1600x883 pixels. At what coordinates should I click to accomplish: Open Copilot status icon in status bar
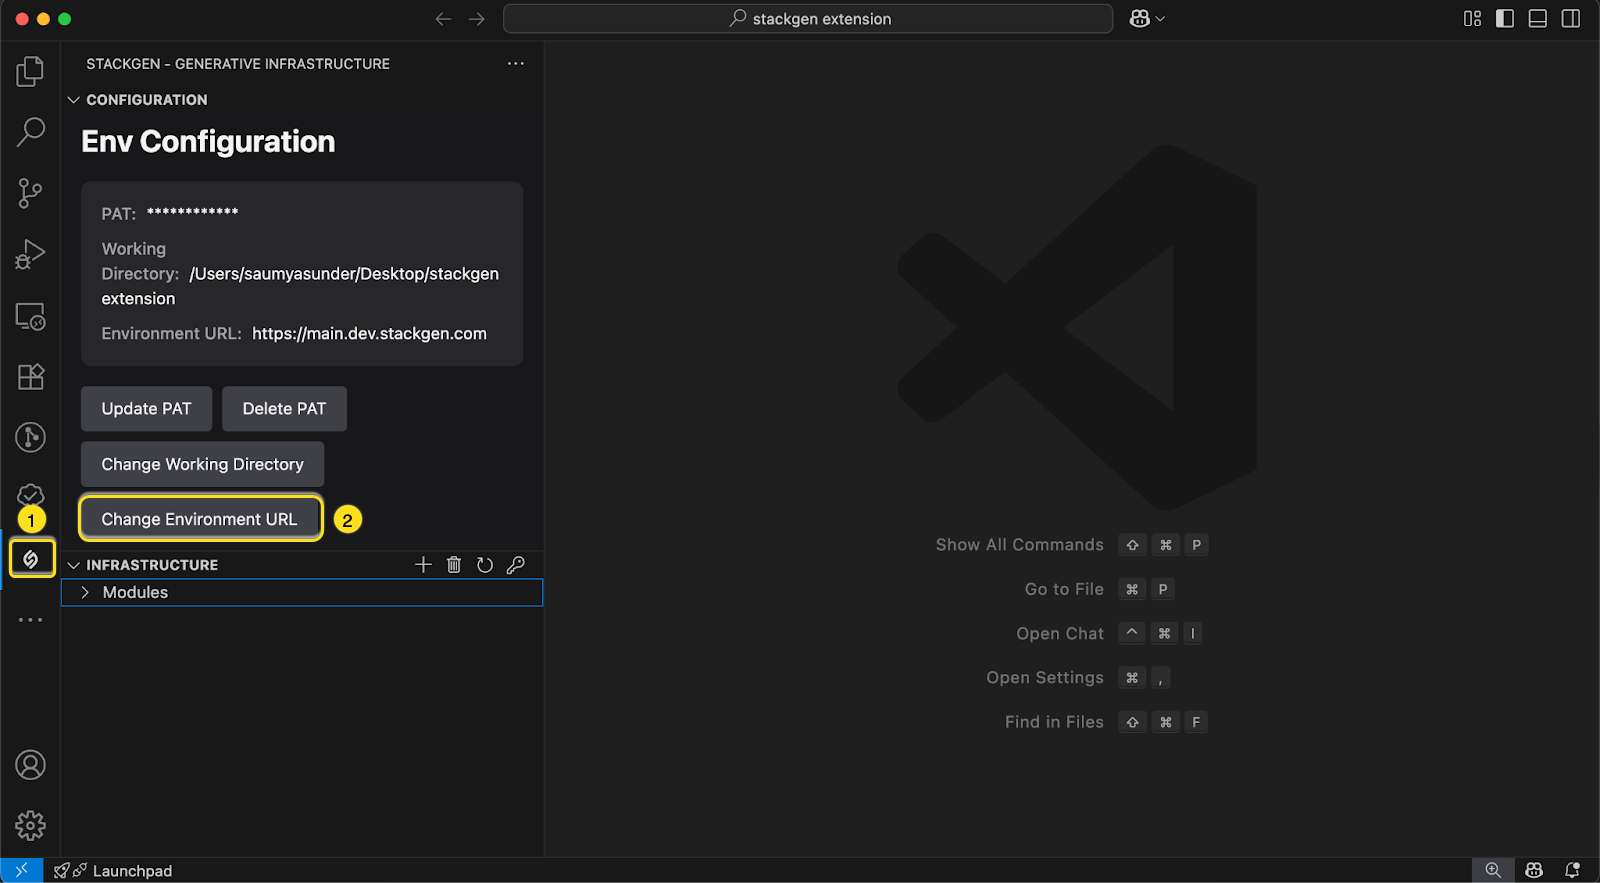click(1534, 870)
